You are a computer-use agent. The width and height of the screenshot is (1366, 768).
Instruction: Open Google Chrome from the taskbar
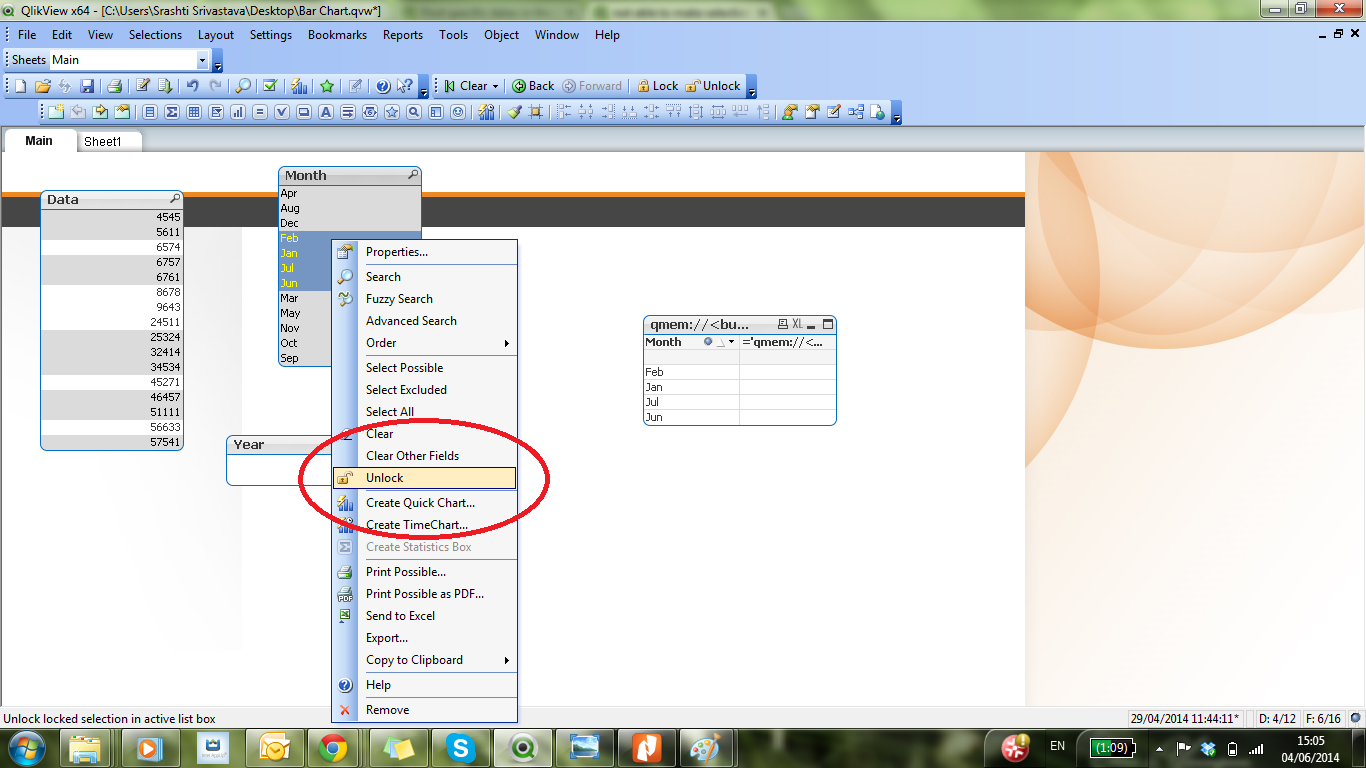click(333, 748)
